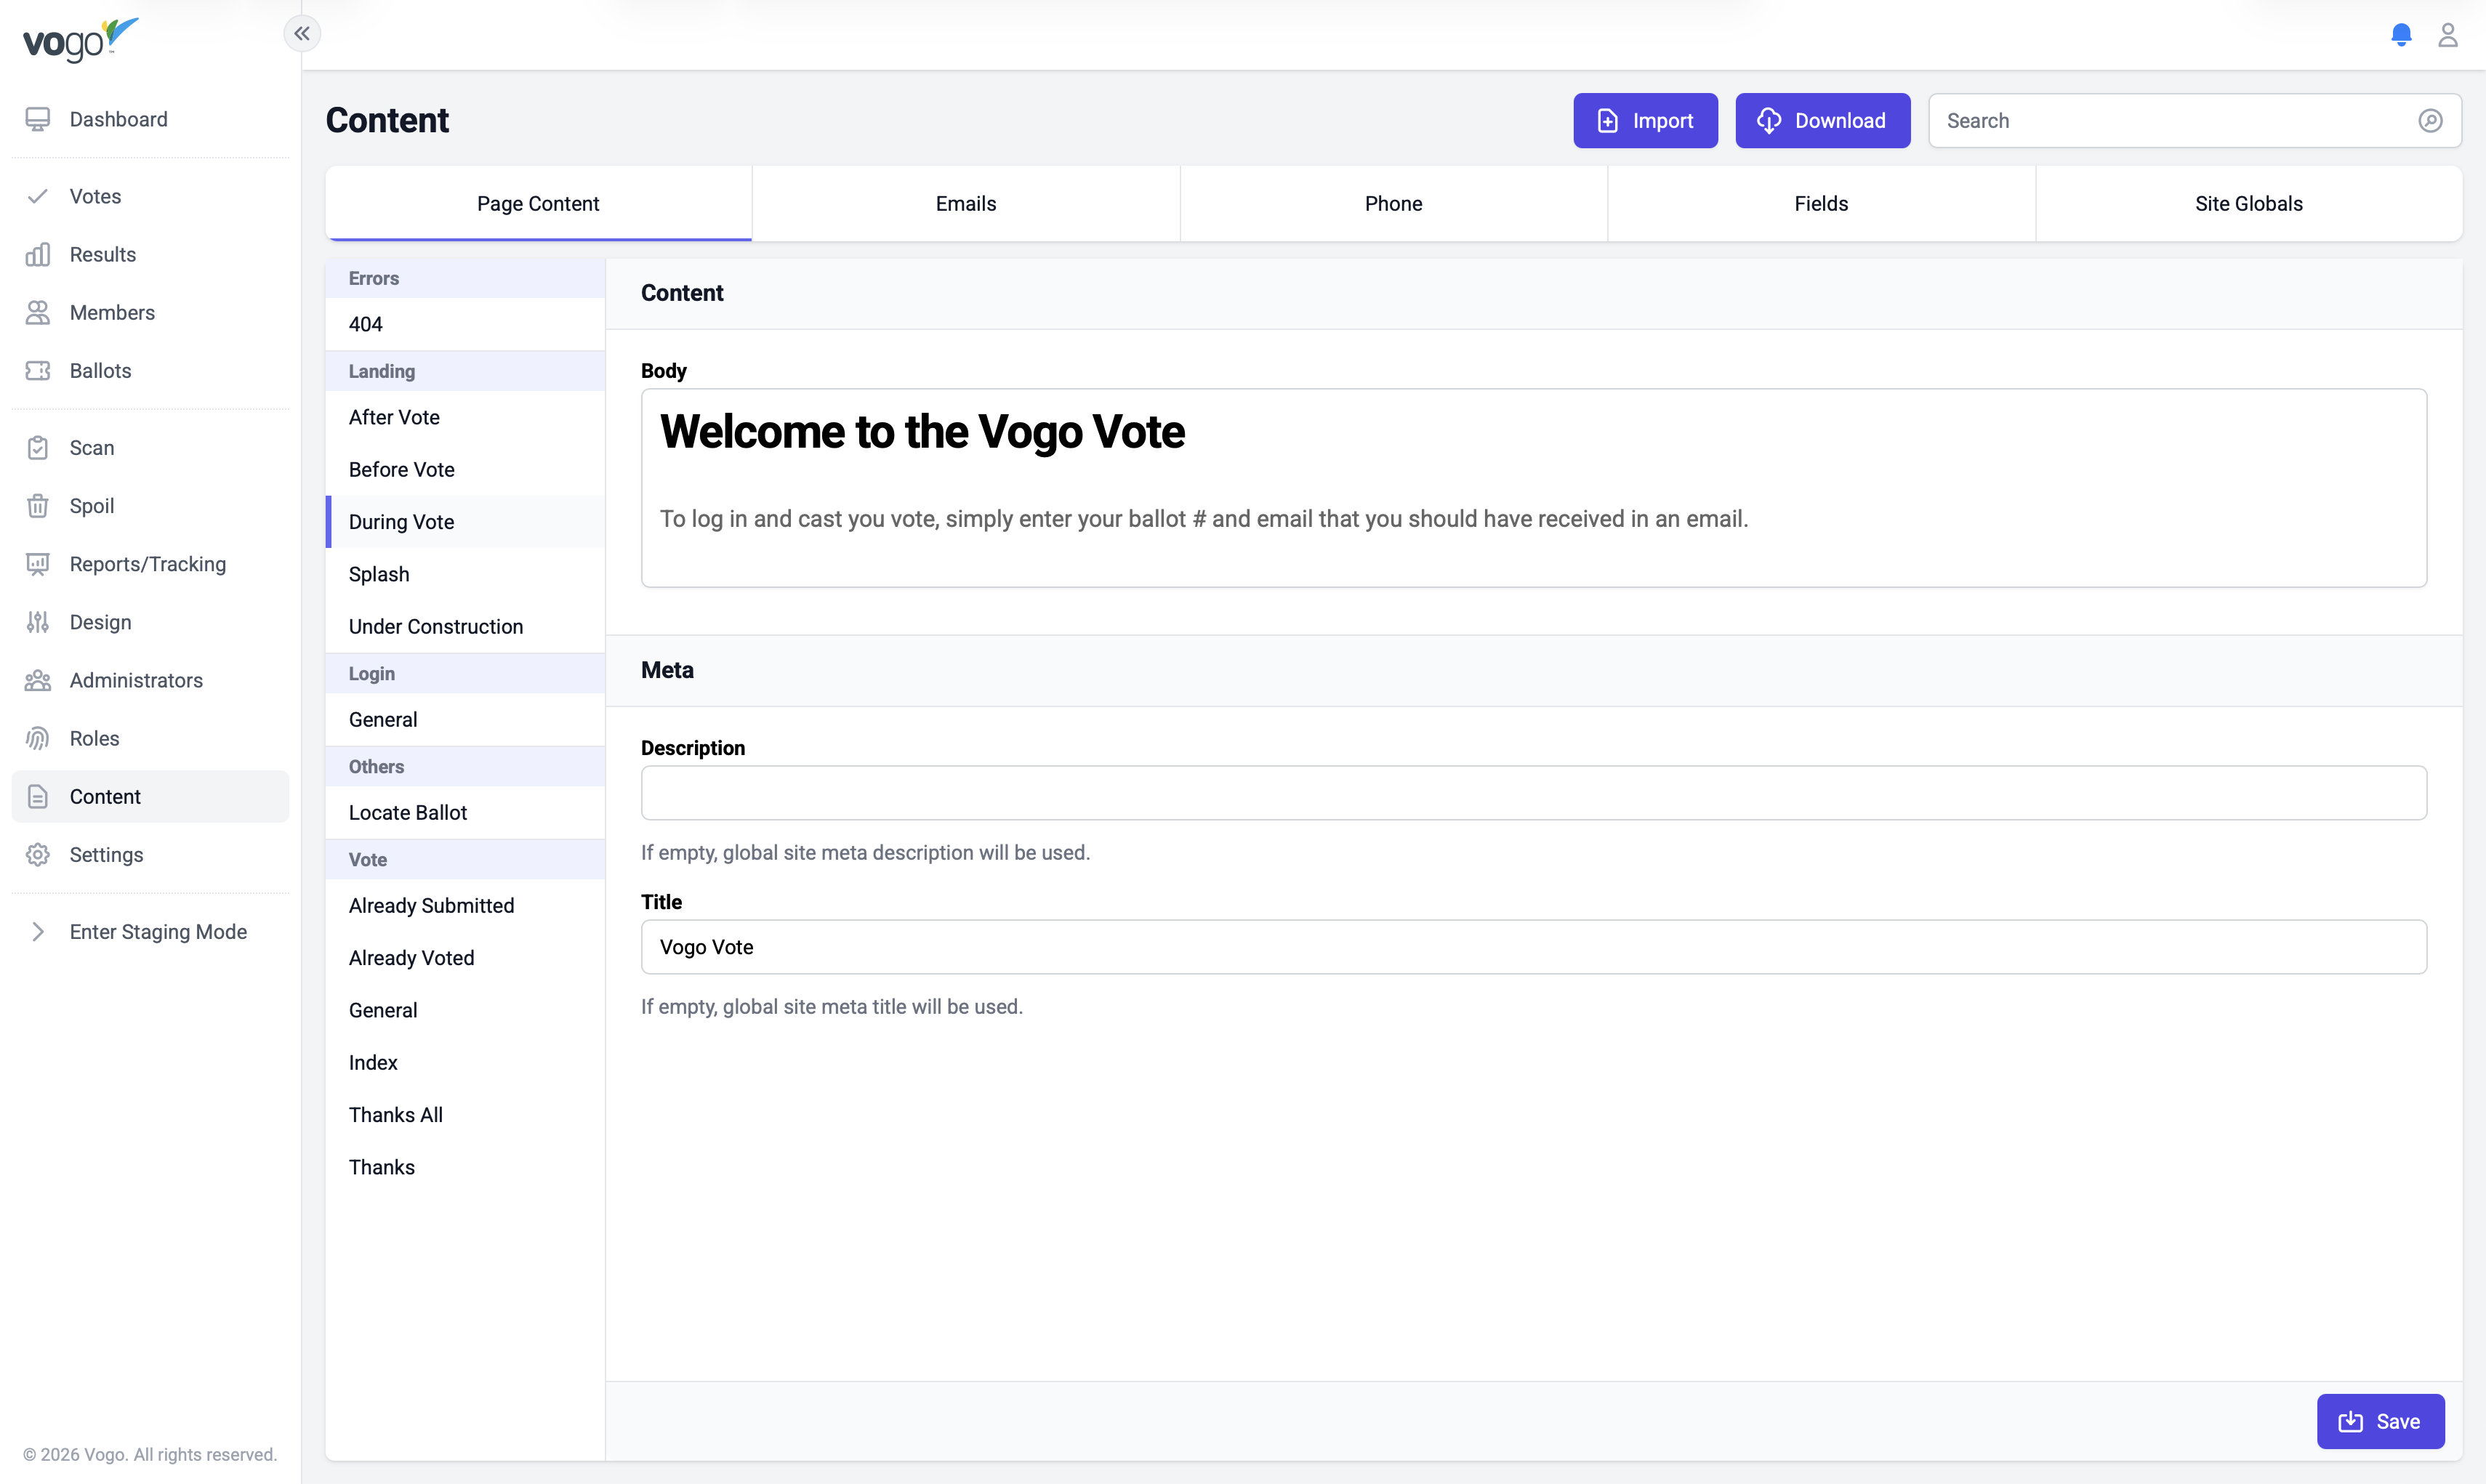Click the Dashboard monitor icon
This screenshot has width=2486, height=1484.
coord(38,119)
